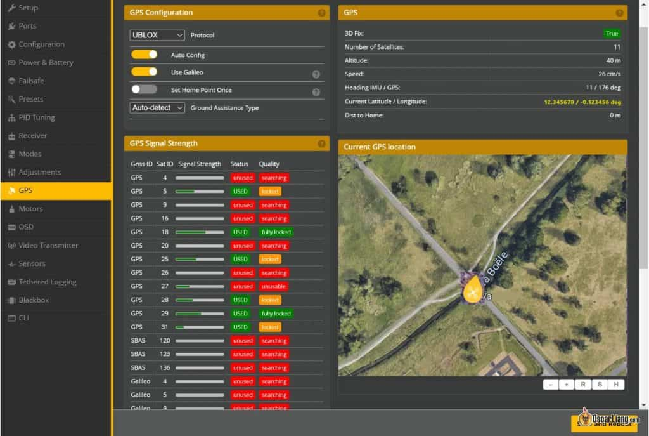Click help icon in GPS info panel header
Image resolution: width=649 pixels, height=436 pixels.
tap(619, 13)
